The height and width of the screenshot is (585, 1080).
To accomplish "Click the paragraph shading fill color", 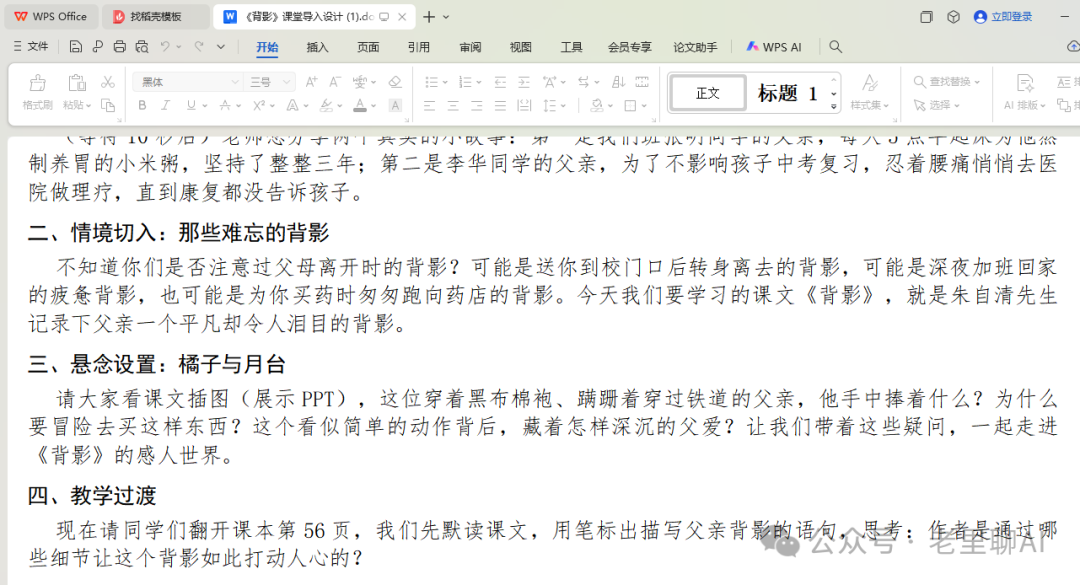I will pos(596,105).
